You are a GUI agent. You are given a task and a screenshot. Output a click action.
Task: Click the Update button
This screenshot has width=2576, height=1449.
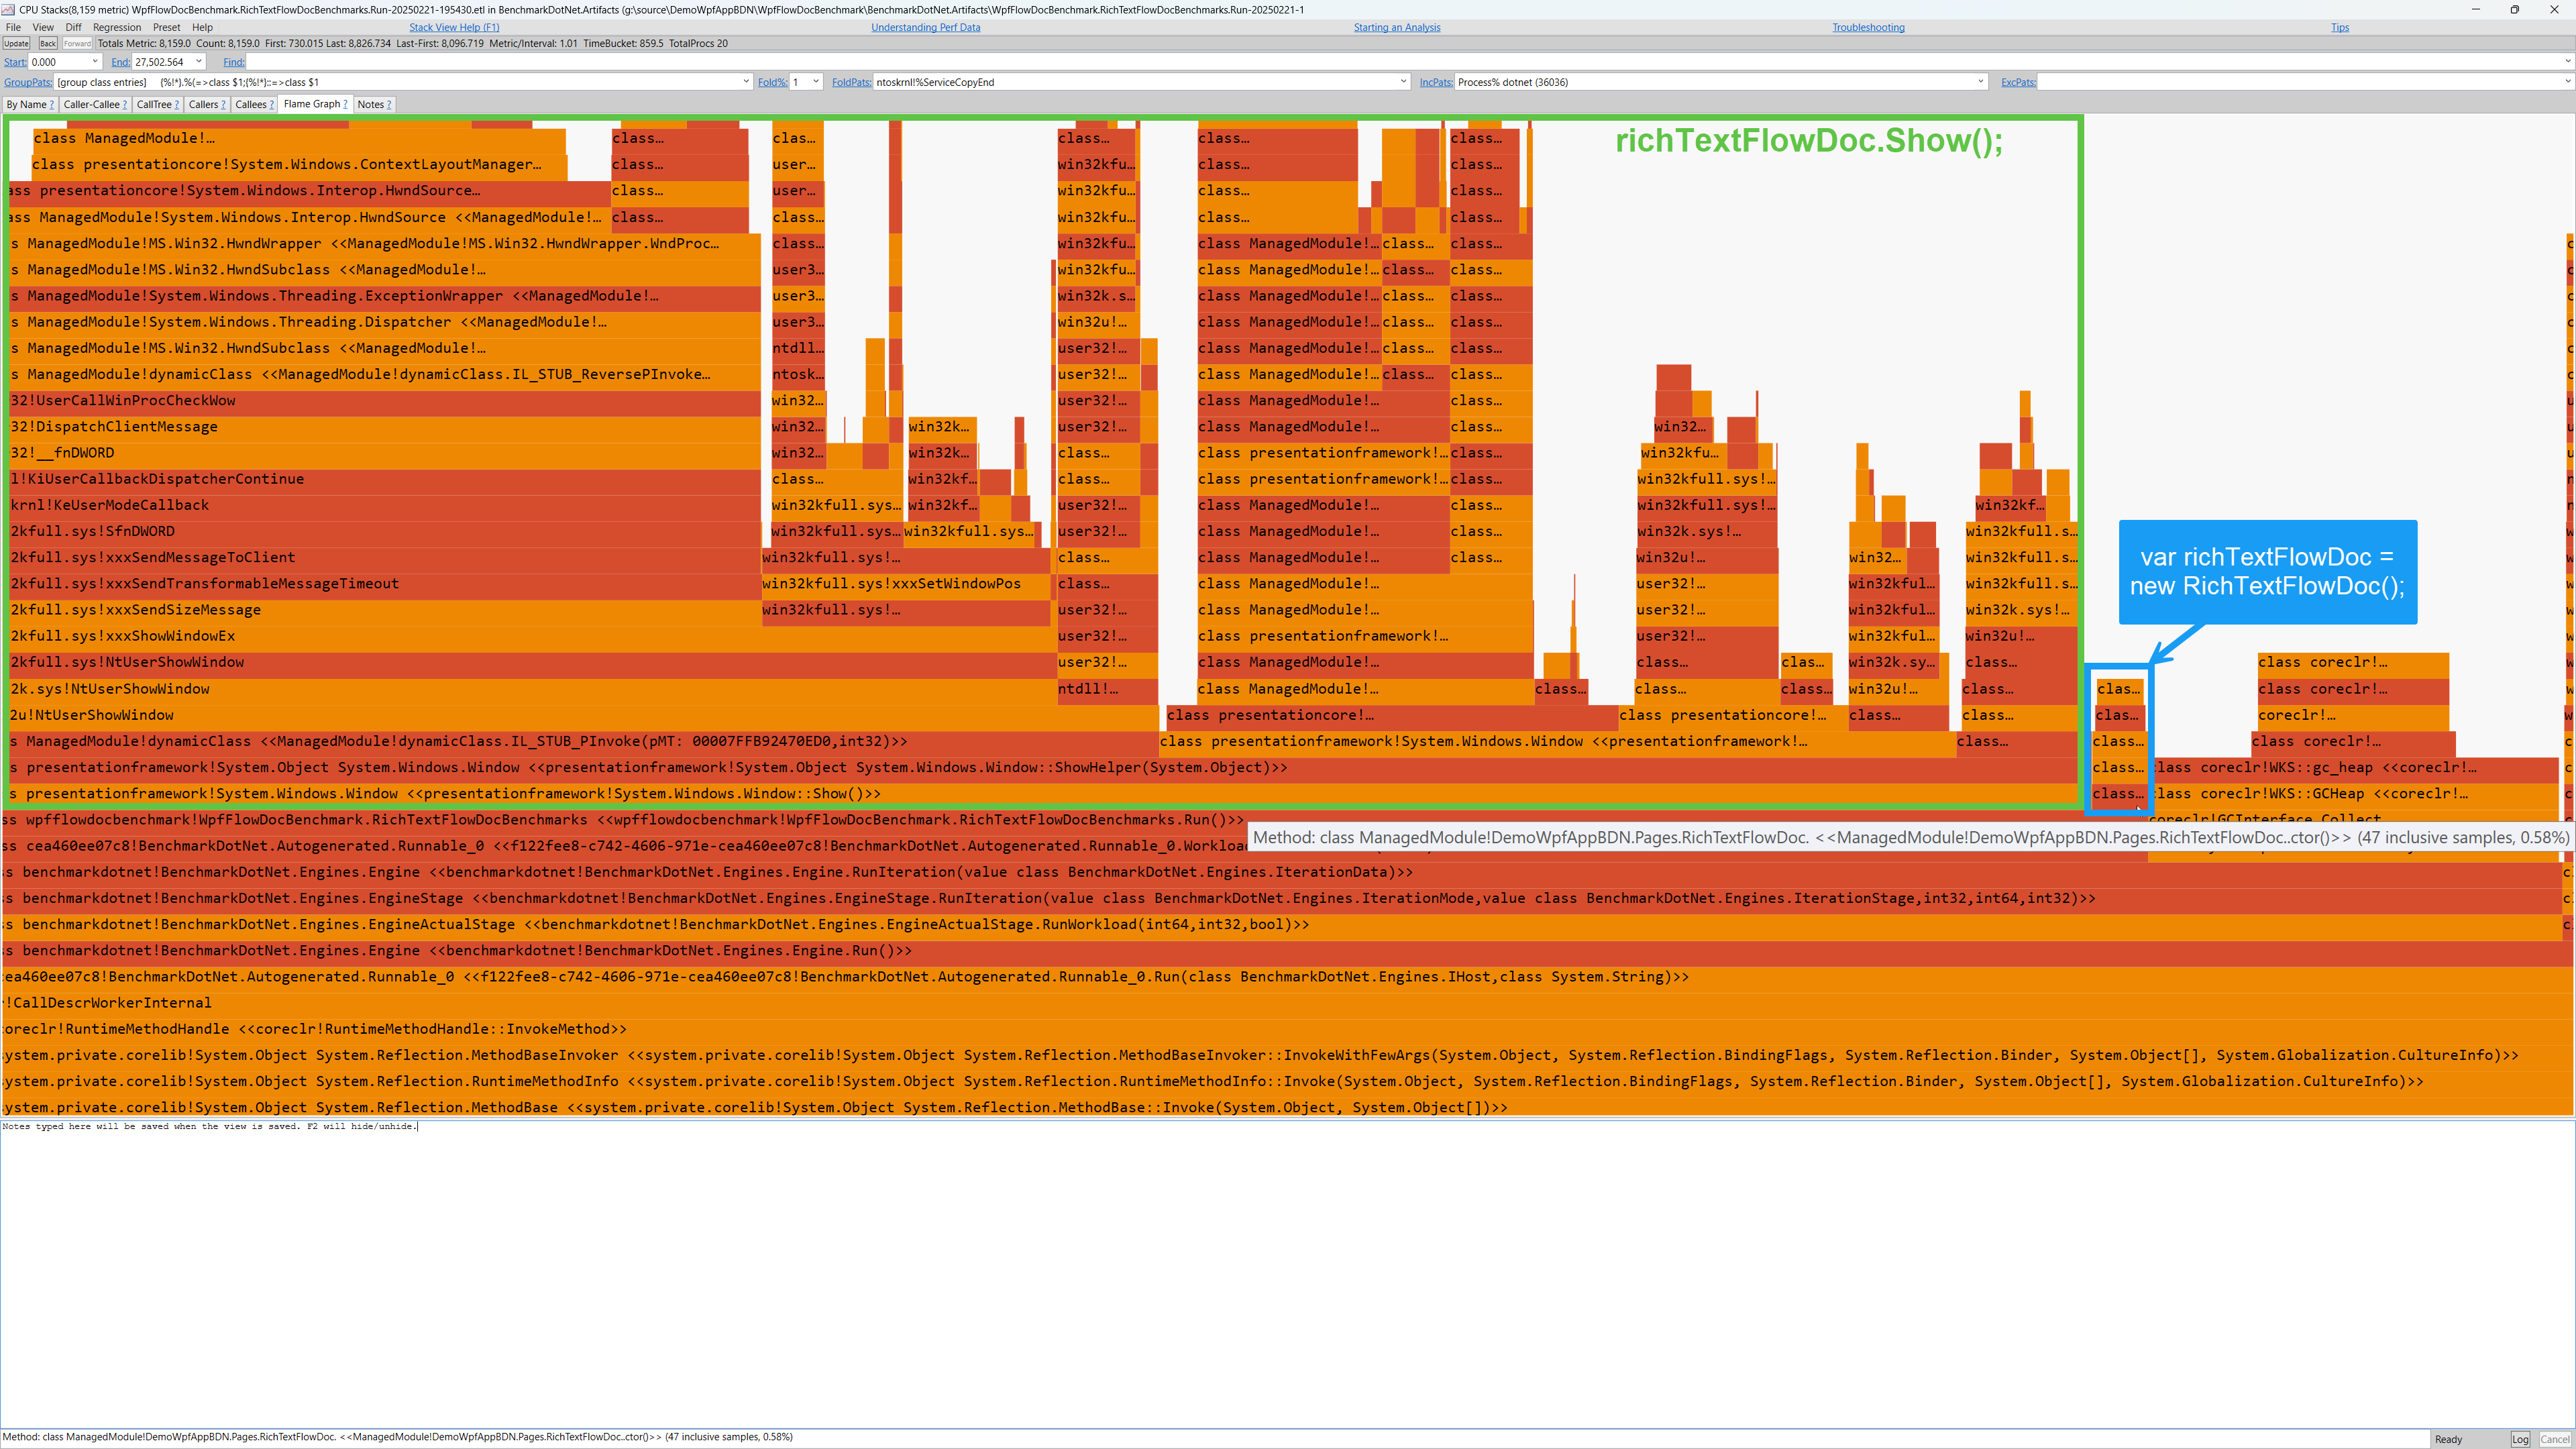point(16,44)
